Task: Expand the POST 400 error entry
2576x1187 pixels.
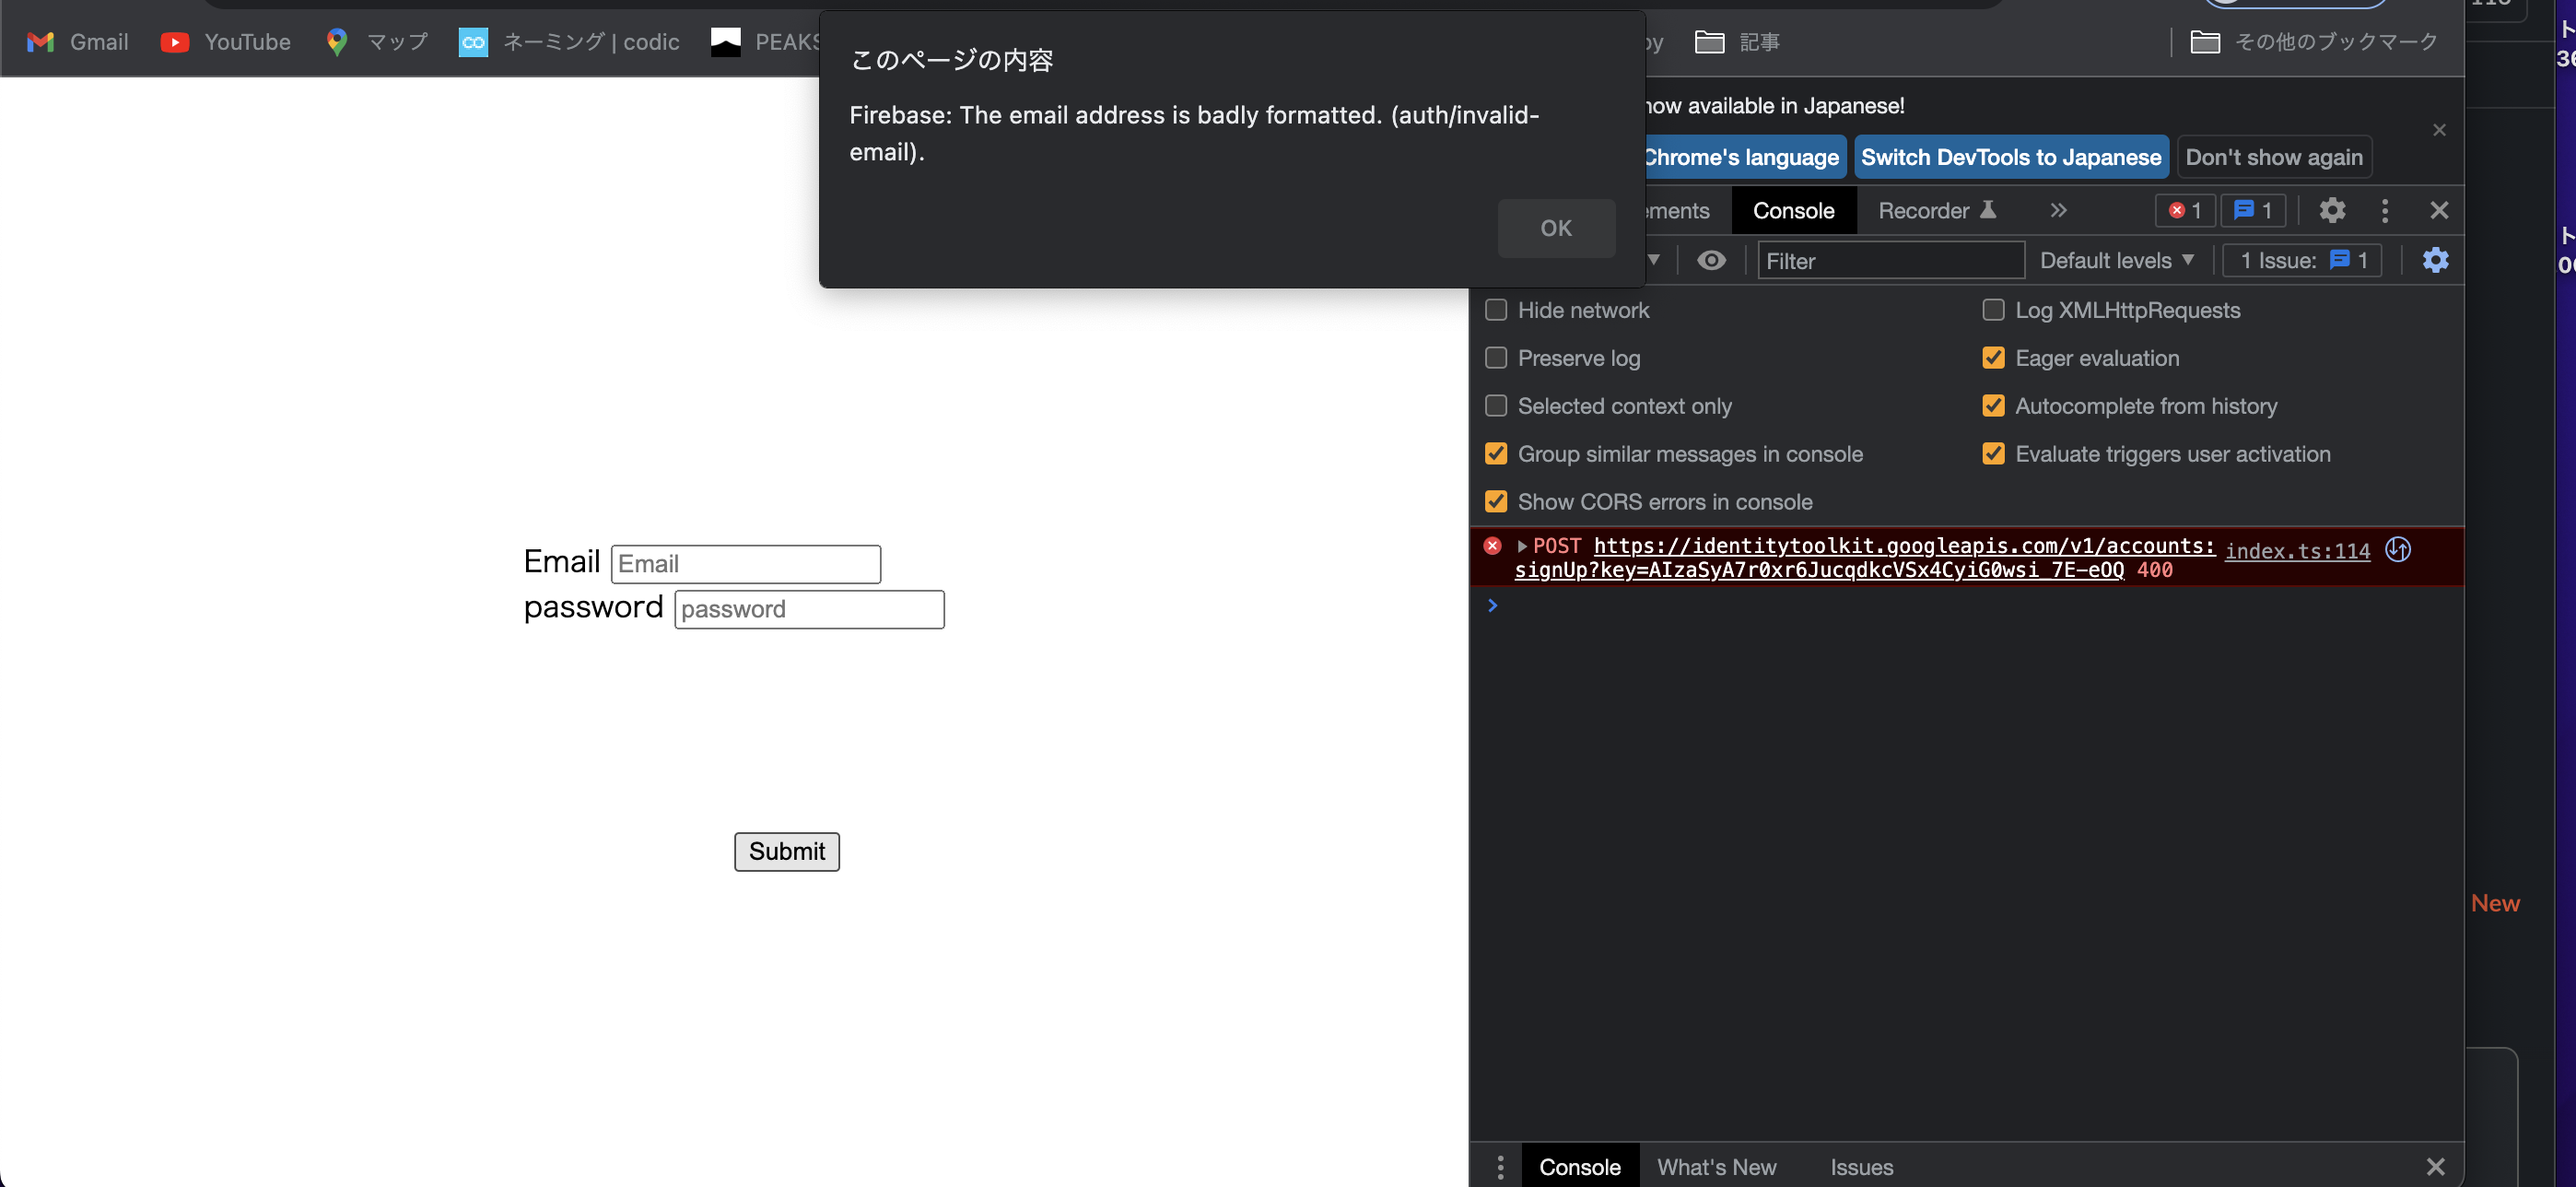Action: tap(1522, 546)
